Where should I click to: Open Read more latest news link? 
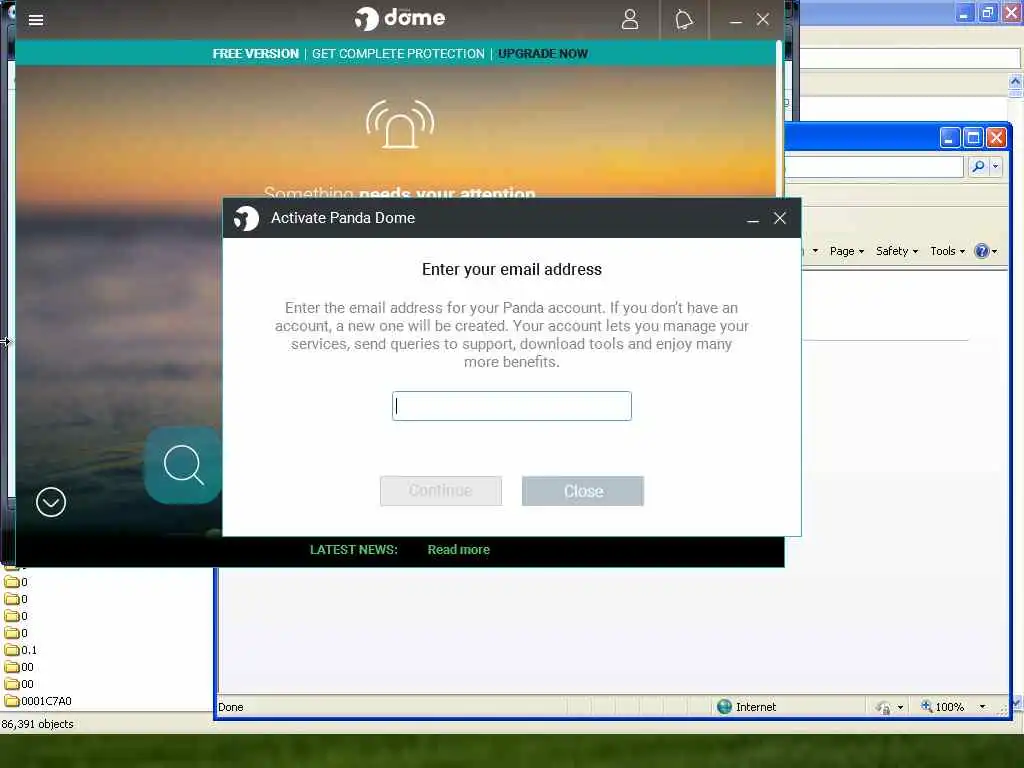click(x=458, y=550)
